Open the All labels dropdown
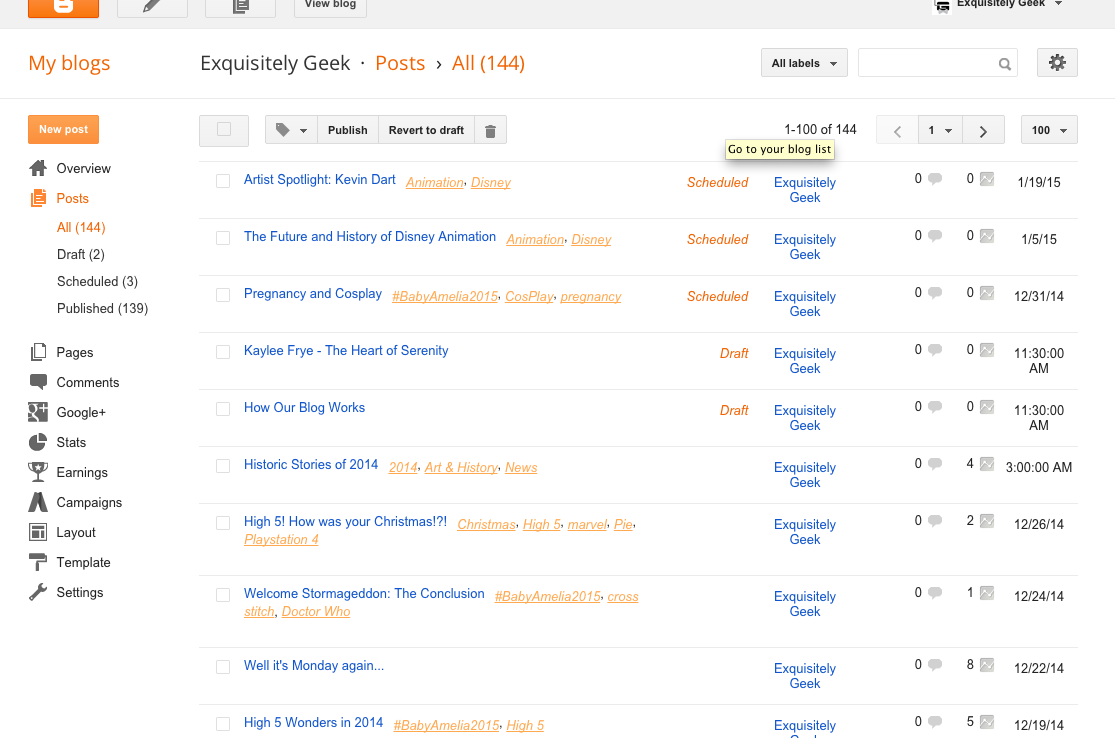The width and height of the screenshot is (1115, 738). 804,63
